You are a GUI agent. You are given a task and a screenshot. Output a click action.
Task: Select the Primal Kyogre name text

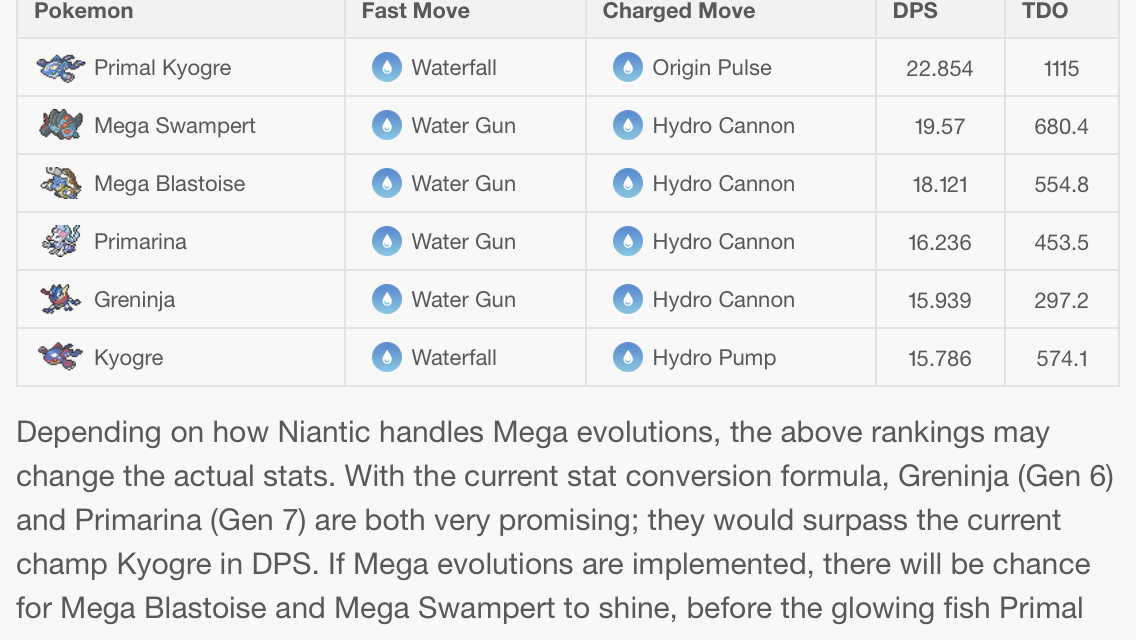[162, 68]
